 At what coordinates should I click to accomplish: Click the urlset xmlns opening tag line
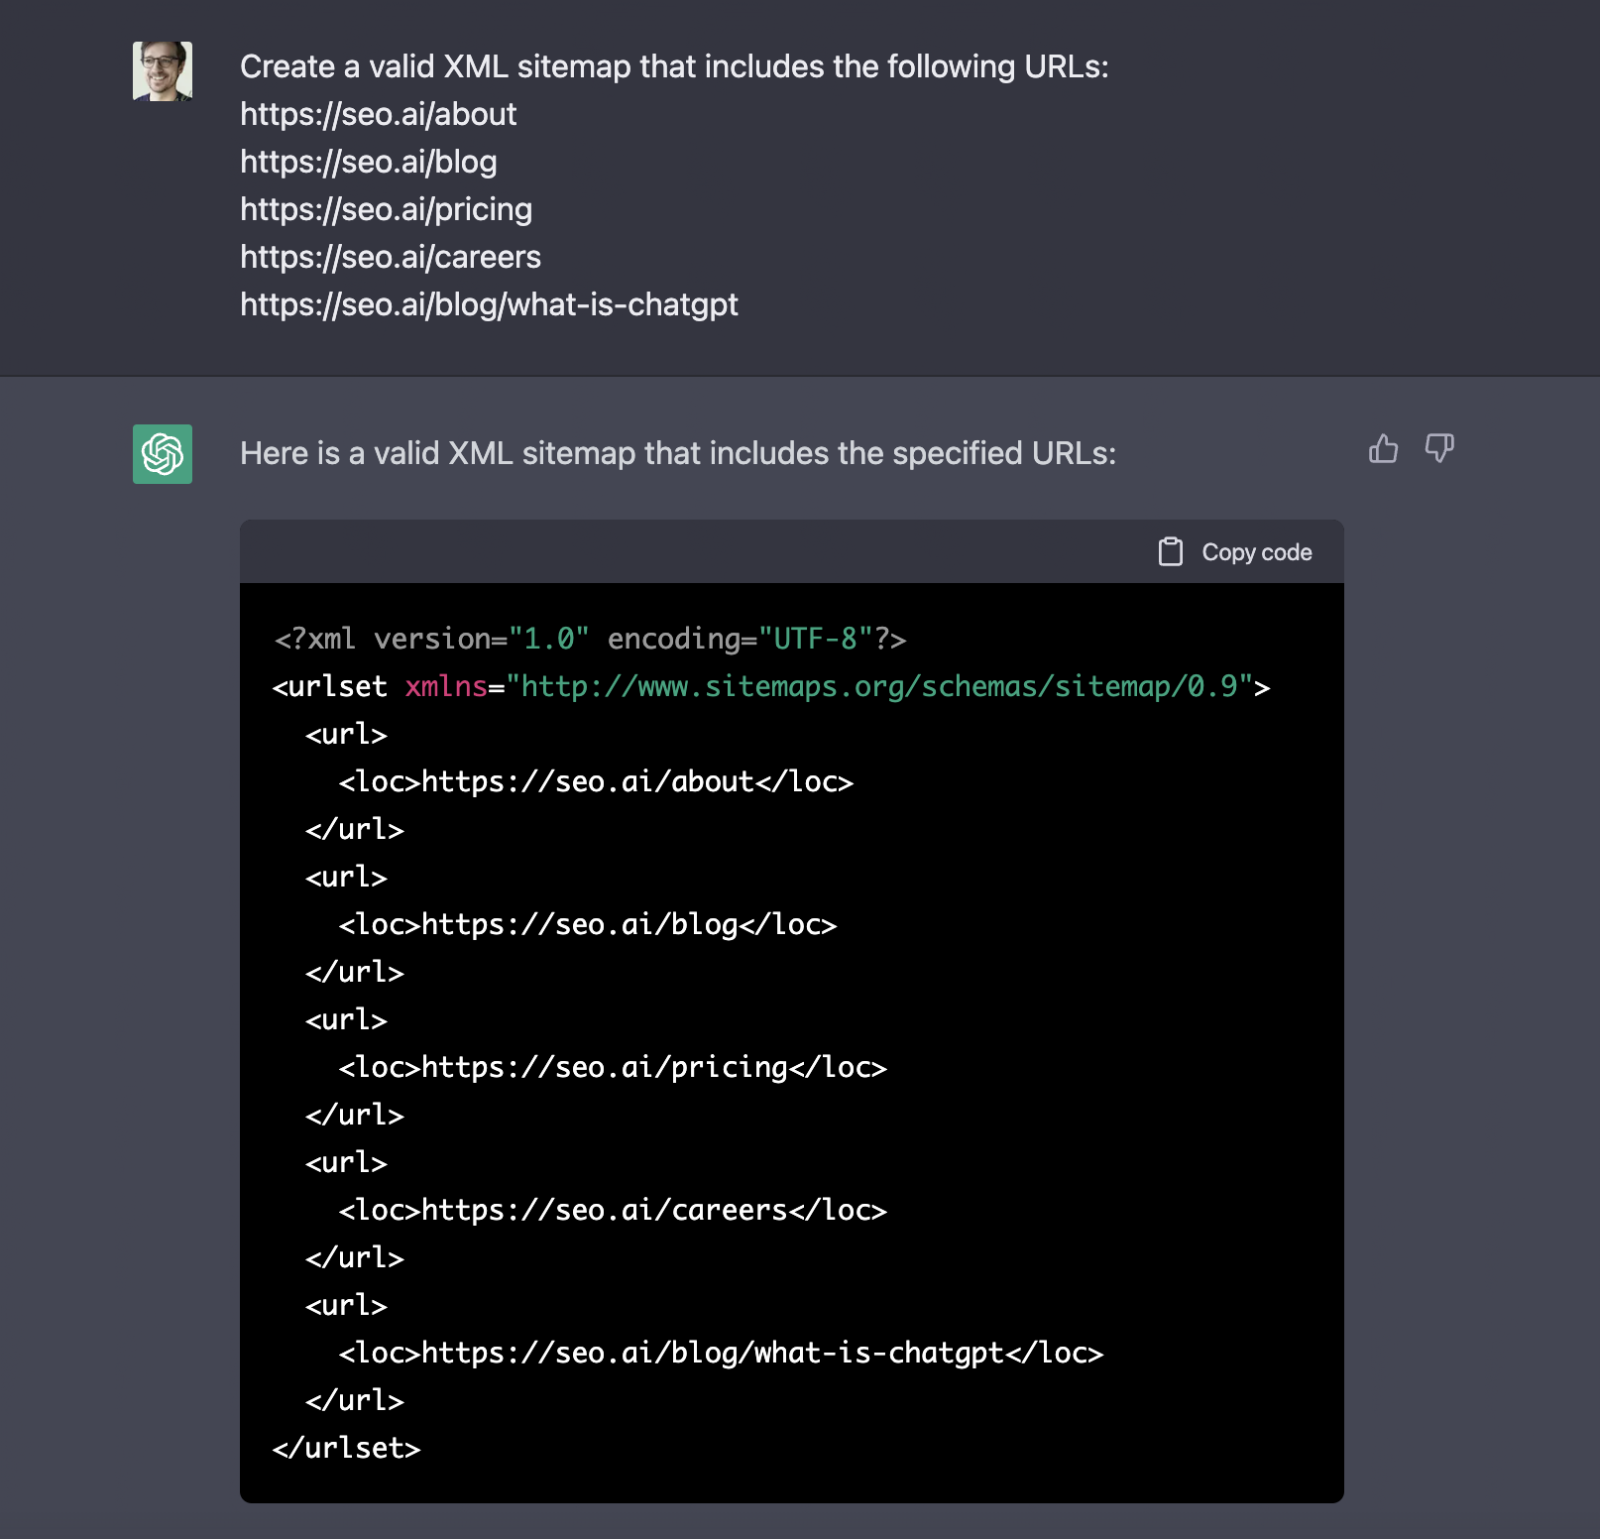pos(771,687)
